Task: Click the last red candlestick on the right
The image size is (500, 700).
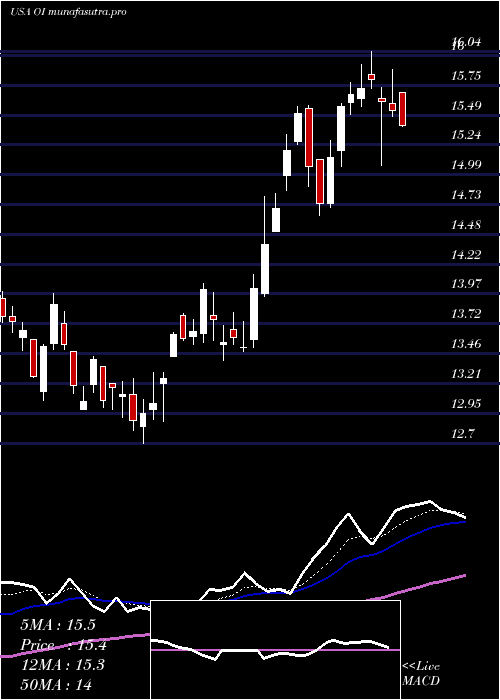Action: 403,109
